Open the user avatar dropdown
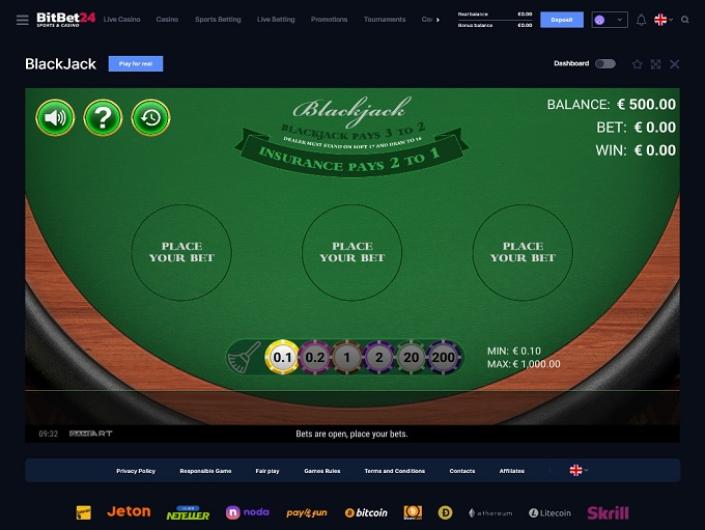The image size is (705, 530). coord(610,20)
